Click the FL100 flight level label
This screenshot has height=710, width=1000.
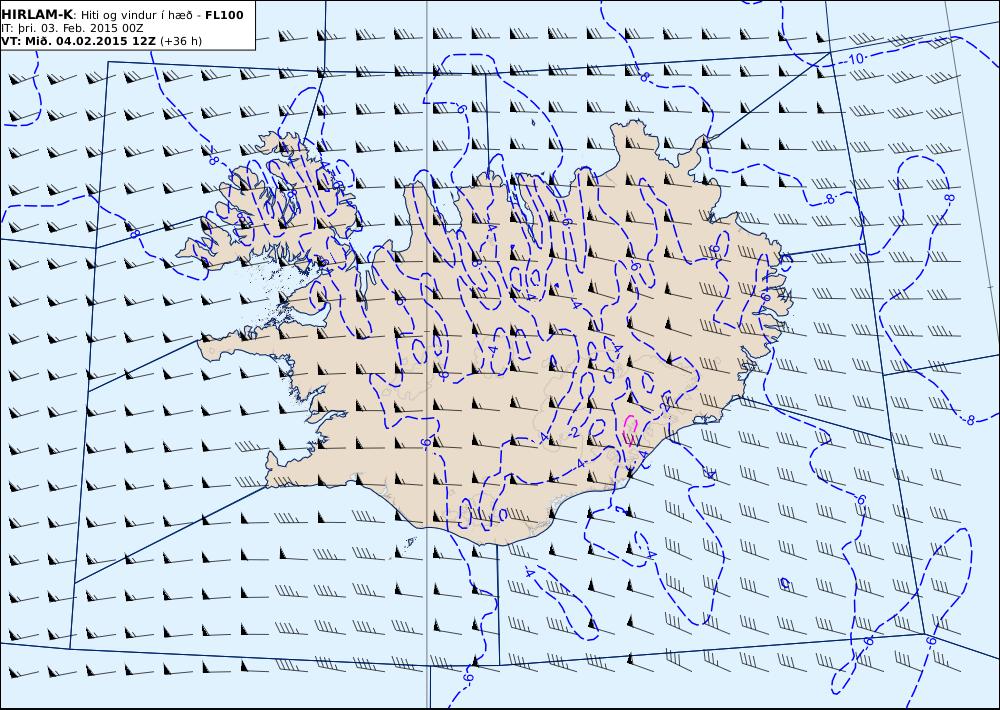224,15
